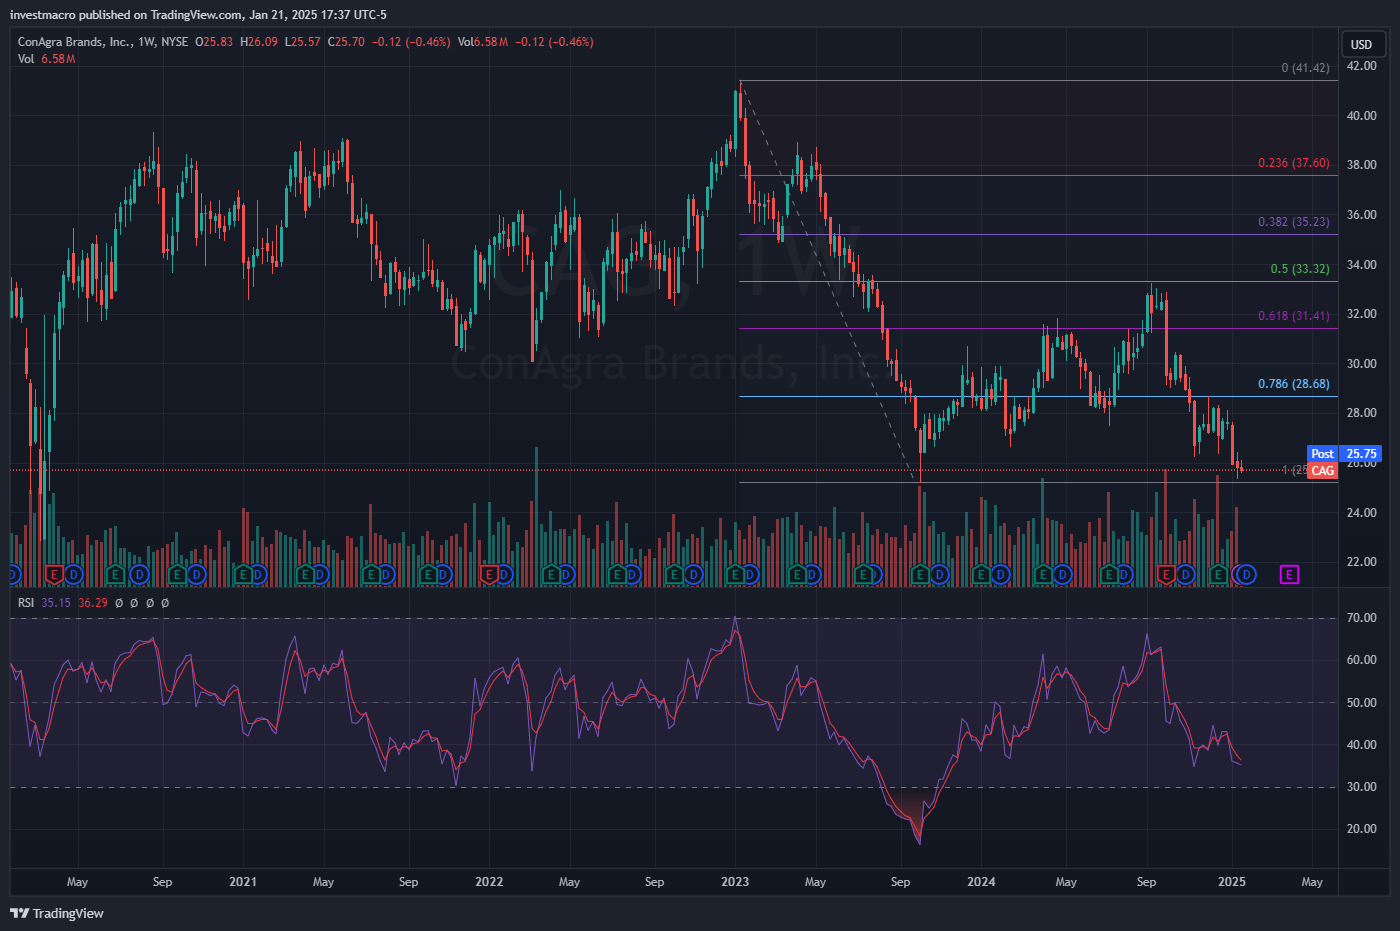Click the purple upcoming earnings E marker
Screen dimensions: 1400x931
click(x=1289, y=574)
